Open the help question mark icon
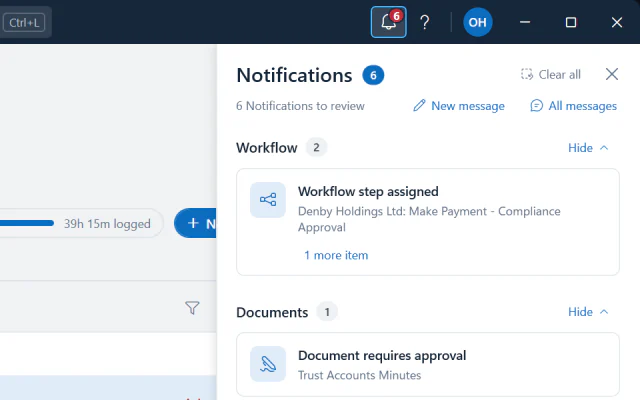 424,22
